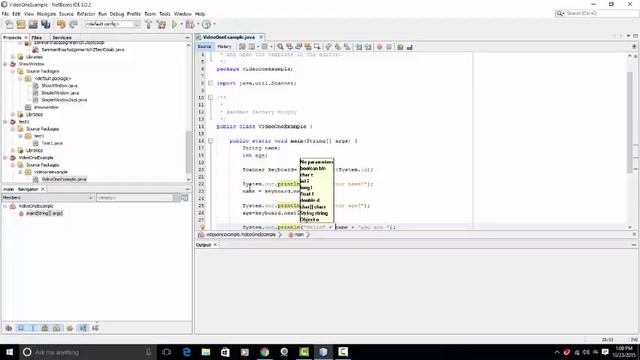Image resolution: width=640 pixels, height=360 pixels.
Task: Switch to the Files tab
Action: tap(37, 37)
